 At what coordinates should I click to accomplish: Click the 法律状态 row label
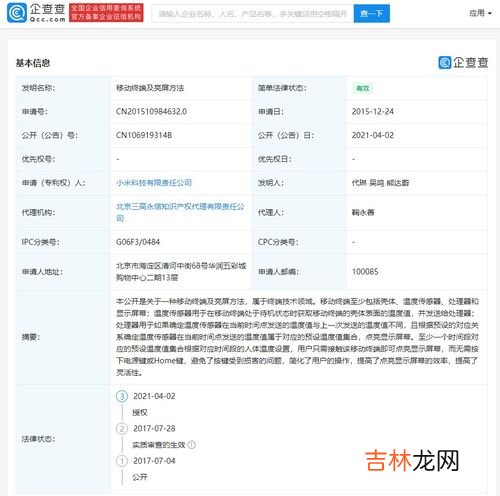[38, 439]
